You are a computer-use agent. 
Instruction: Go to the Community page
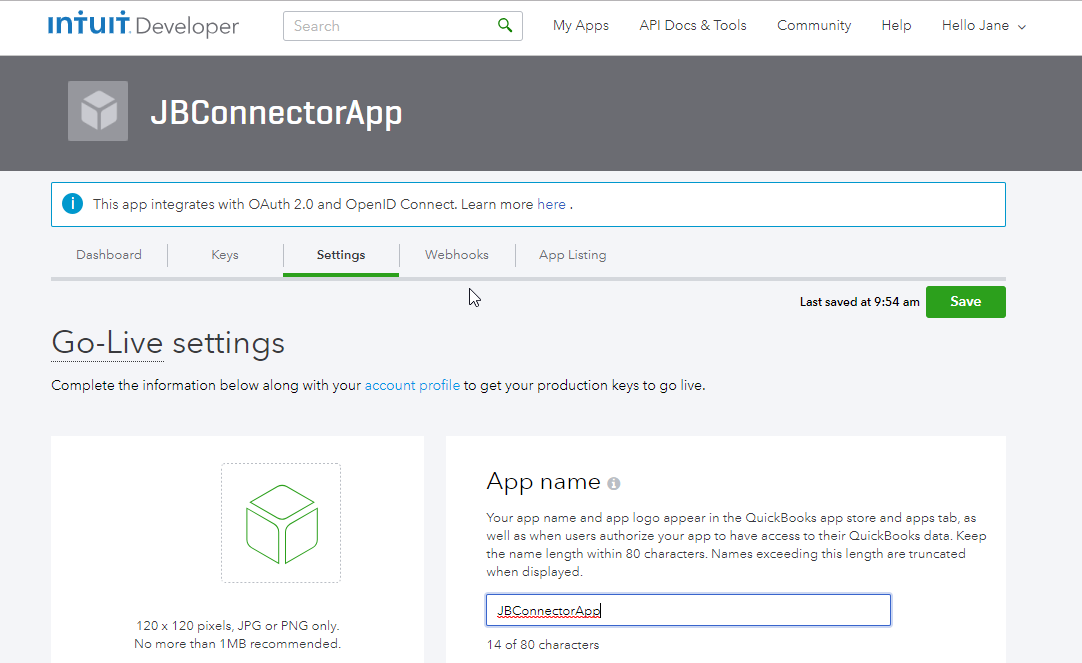(814, 26)
